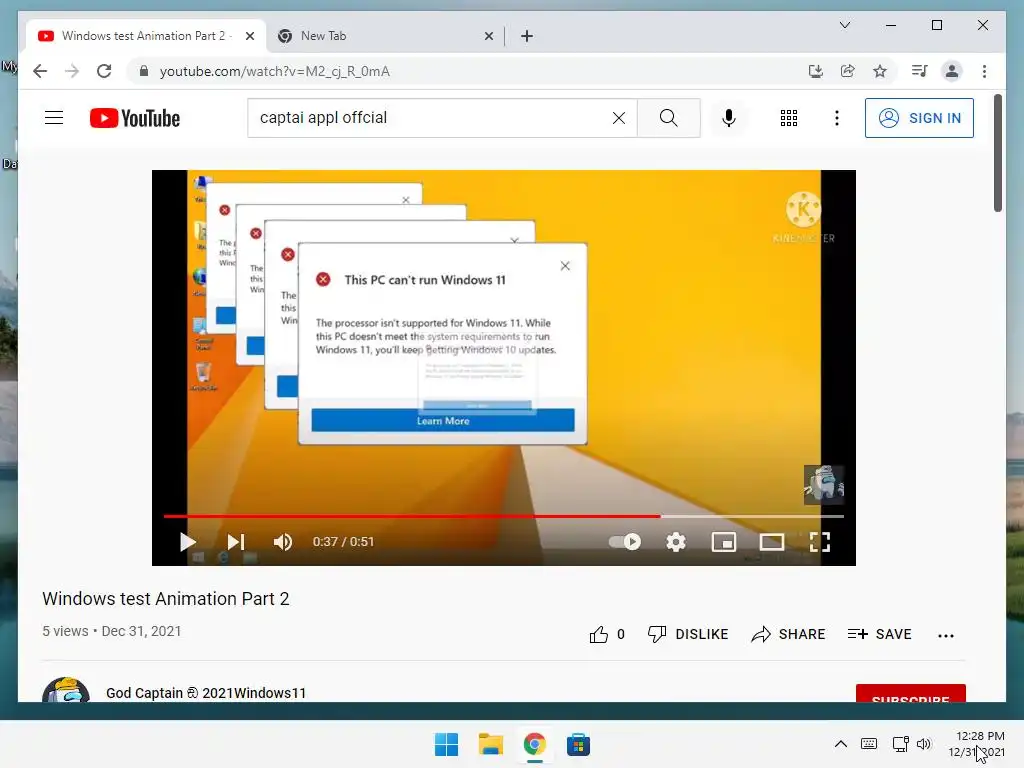Screen dimensions: 1024x768
Task: Open the taskbar clock and date
Action: pos(977,744)
